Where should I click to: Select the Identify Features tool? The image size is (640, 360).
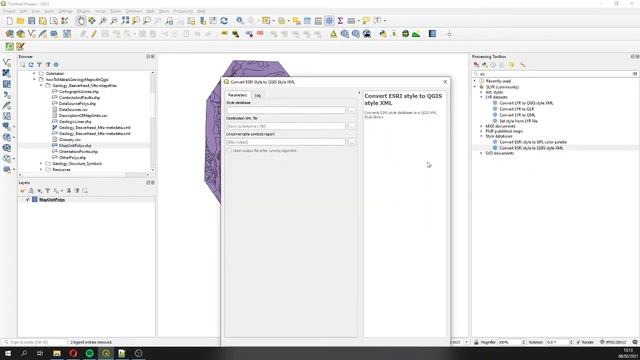point(240,21)
